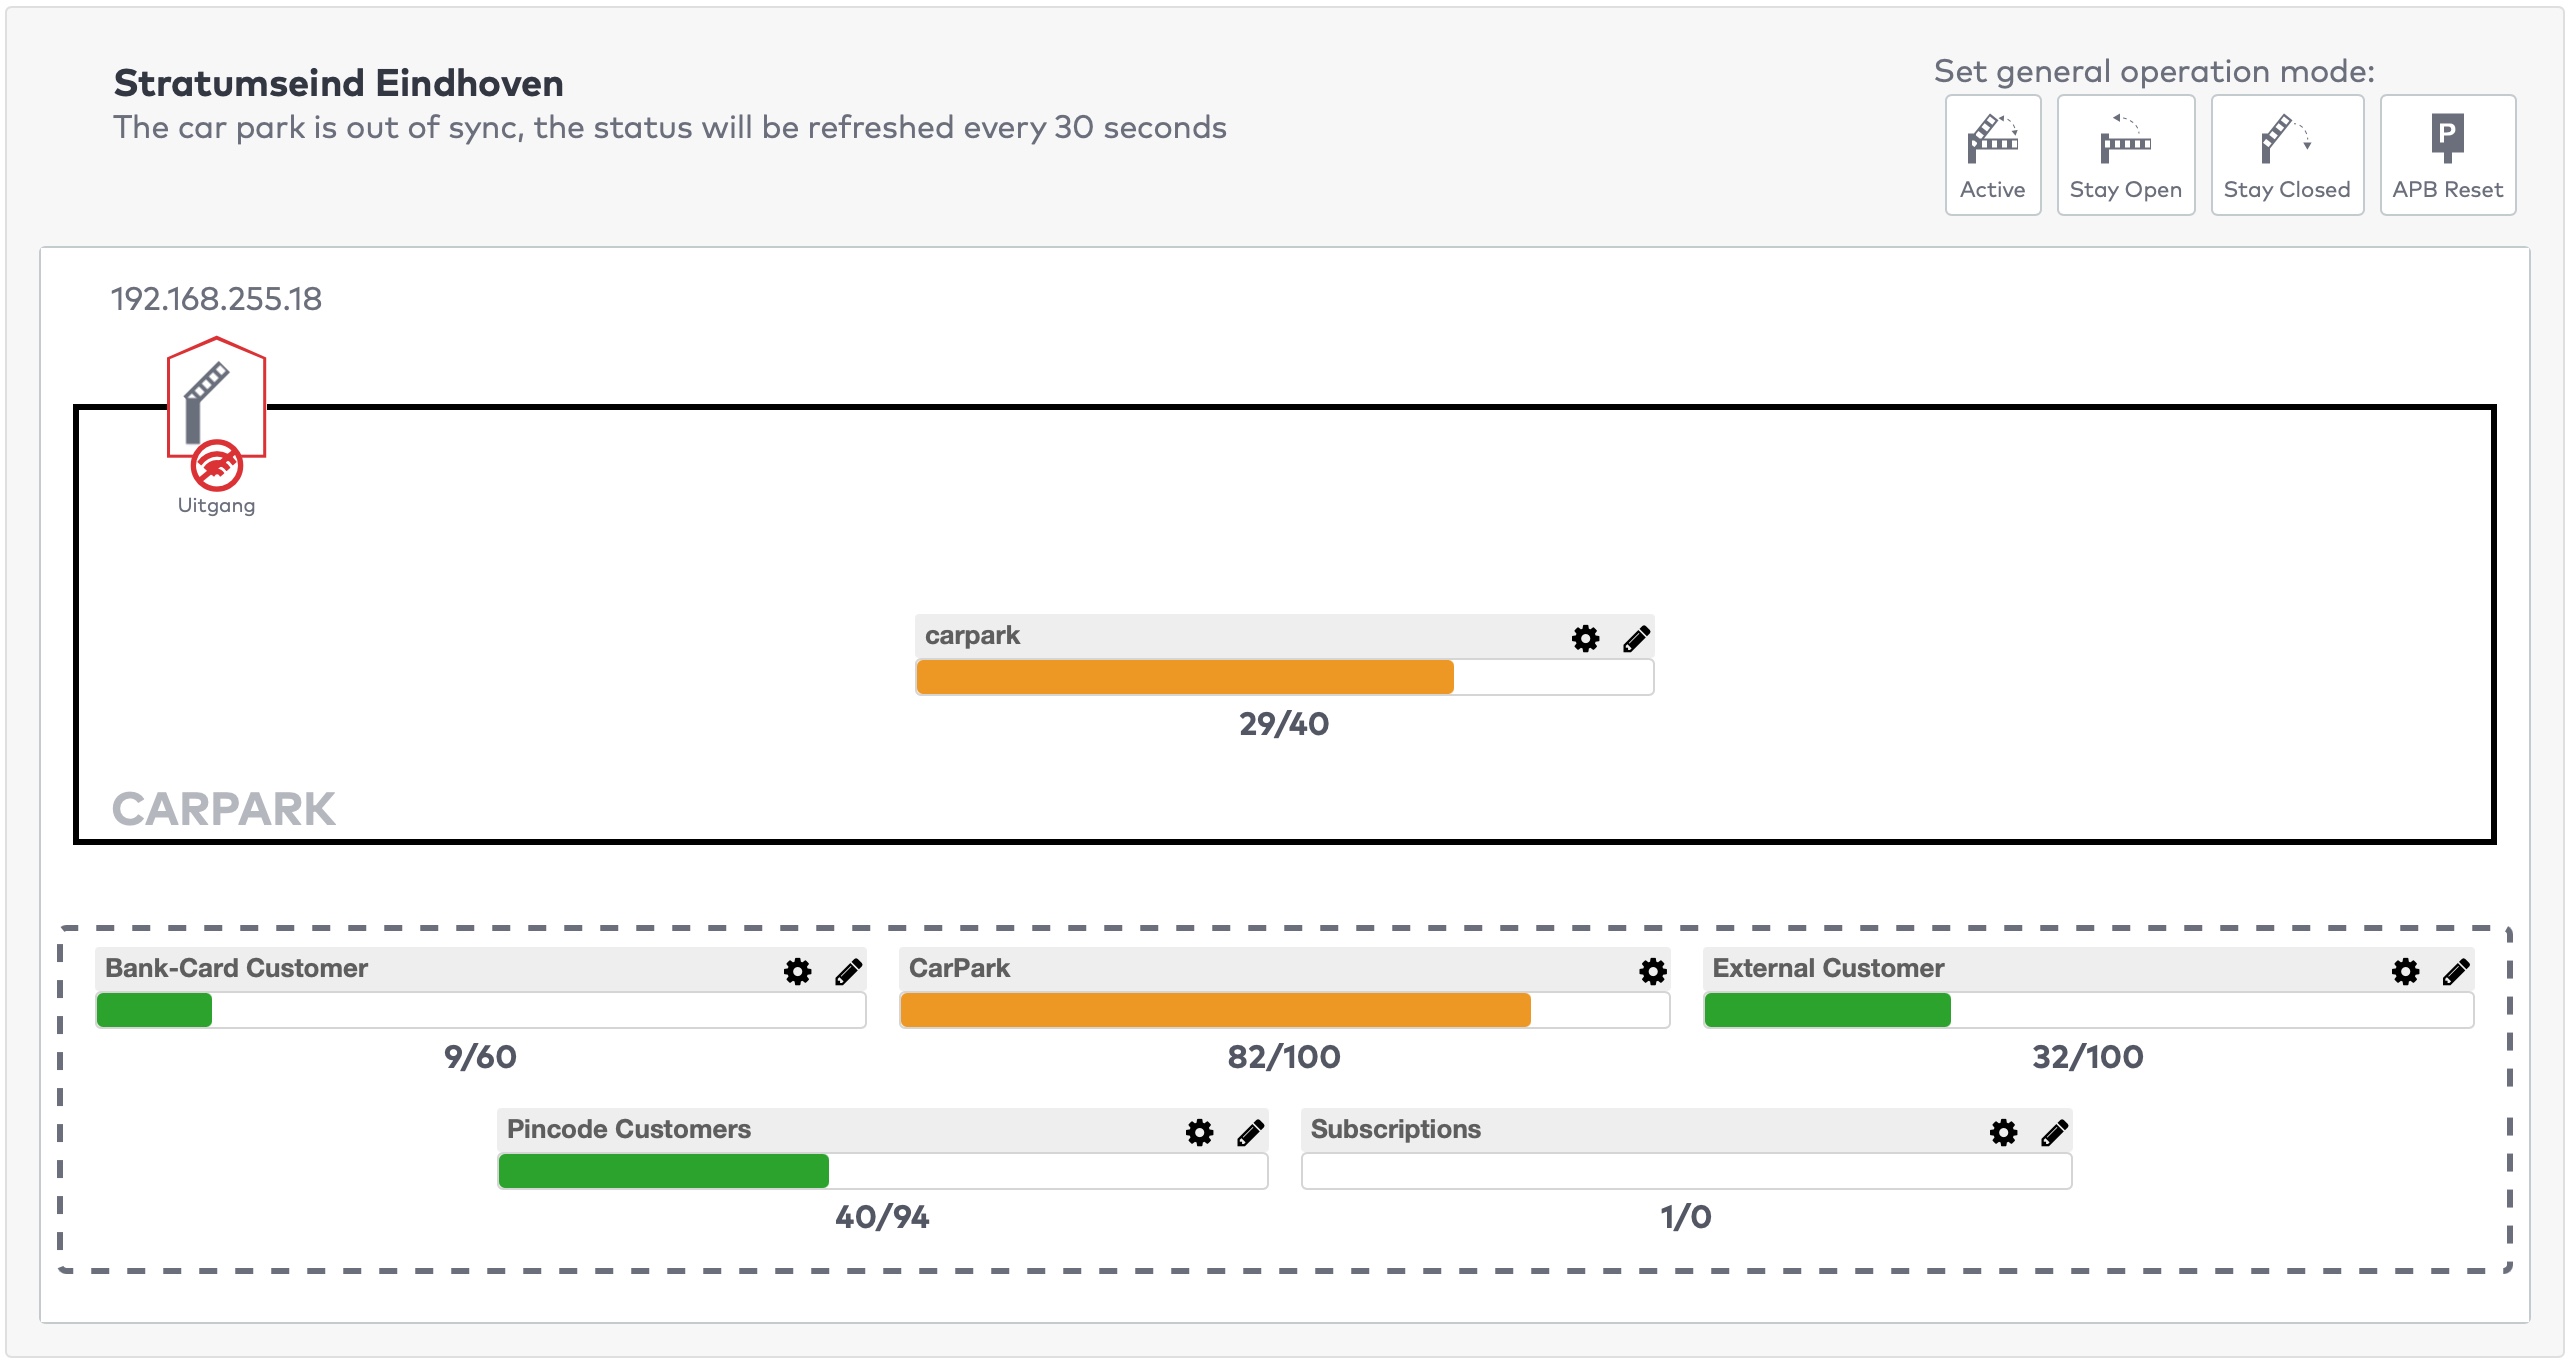2574x1364 pixels.
Task: Open External Customer settings gear
Action: 2405,971
